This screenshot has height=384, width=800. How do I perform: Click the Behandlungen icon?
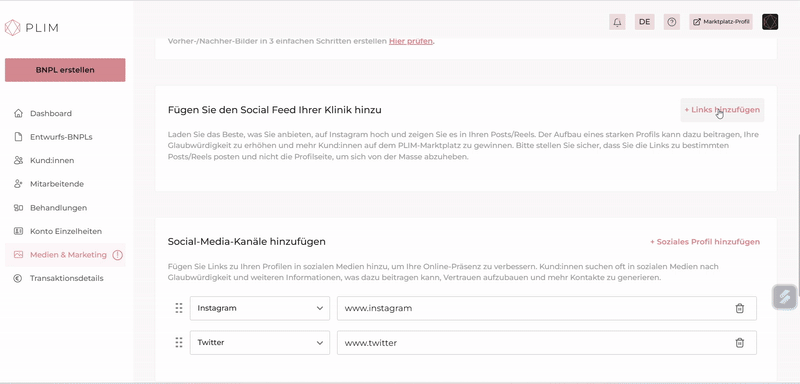coord(18,208)
